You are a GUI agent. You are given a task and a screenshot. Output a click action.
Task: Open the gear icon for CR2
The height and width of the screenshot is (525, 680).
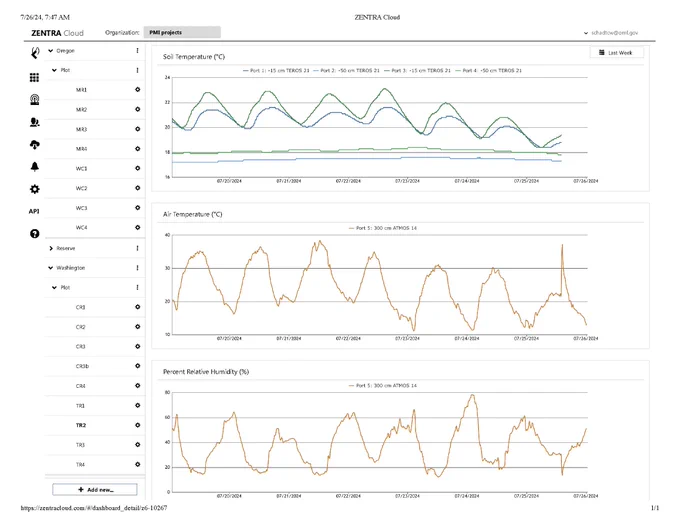(x=137, y=326)
